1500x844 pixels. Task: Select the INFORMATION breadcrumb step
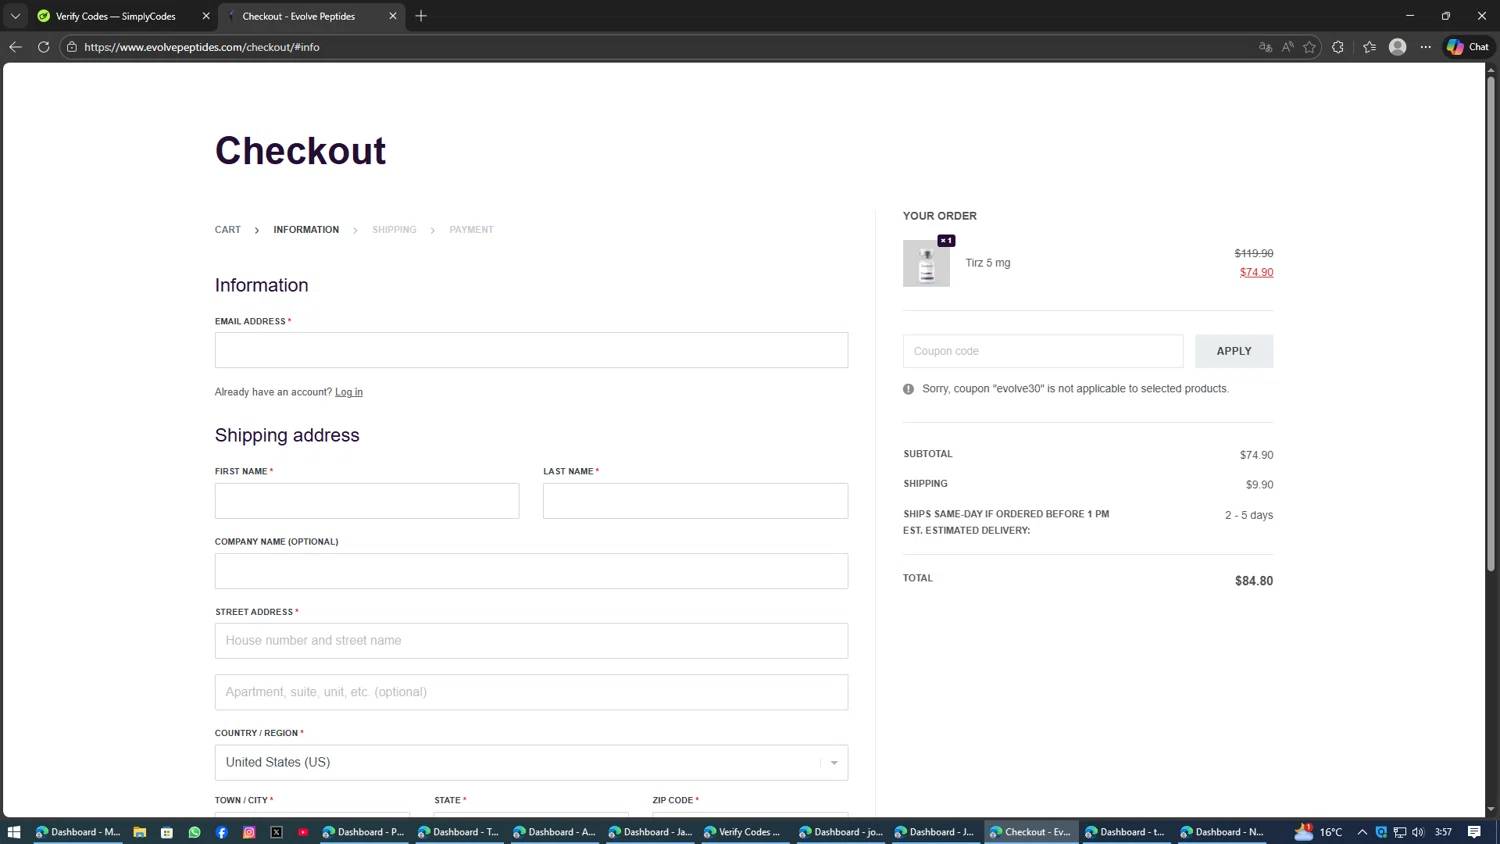[x=306, y=230]
